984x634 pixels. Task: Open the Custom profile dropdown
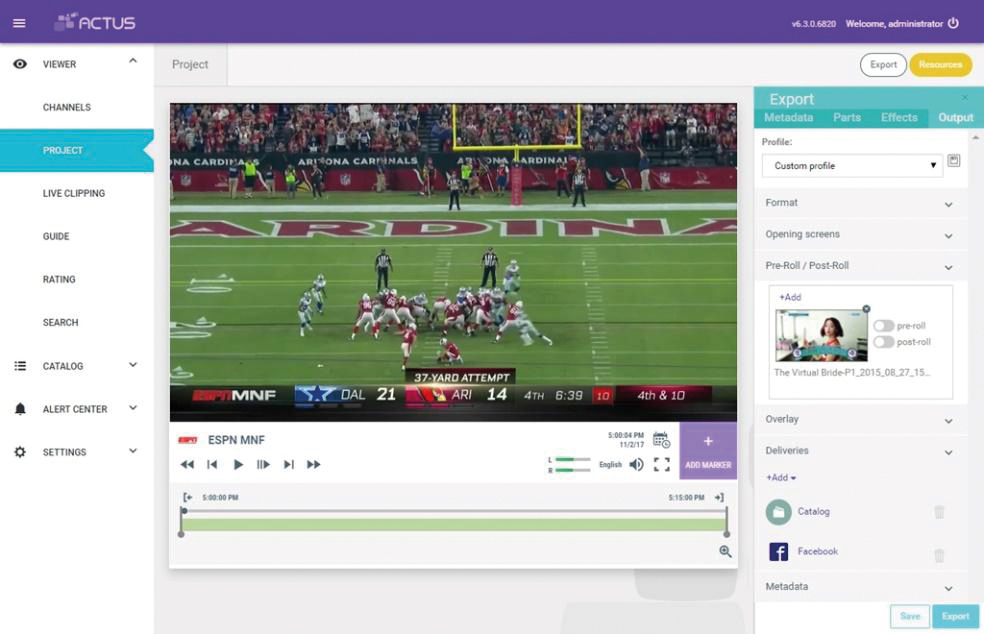[852, 166]
